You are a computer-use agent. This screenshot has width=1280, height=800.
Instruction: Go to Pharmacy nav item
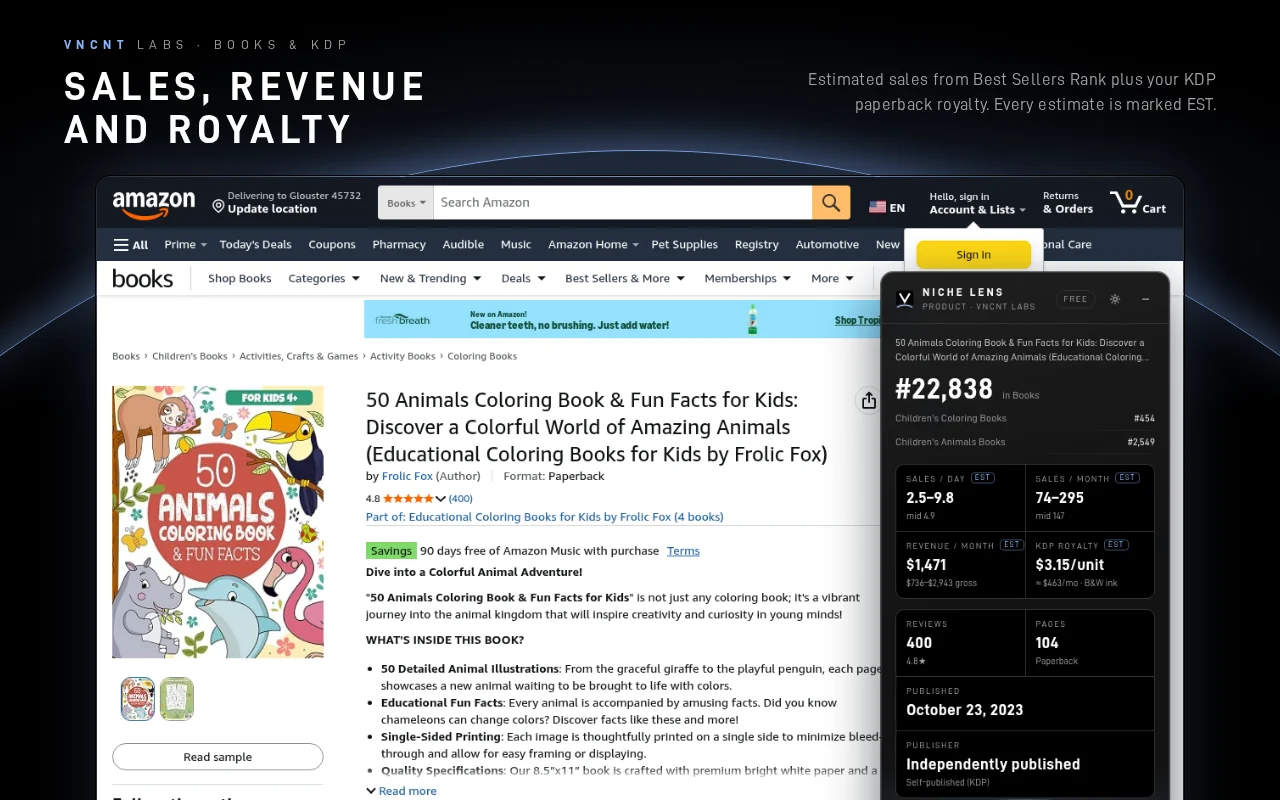[x=399, y=245]
